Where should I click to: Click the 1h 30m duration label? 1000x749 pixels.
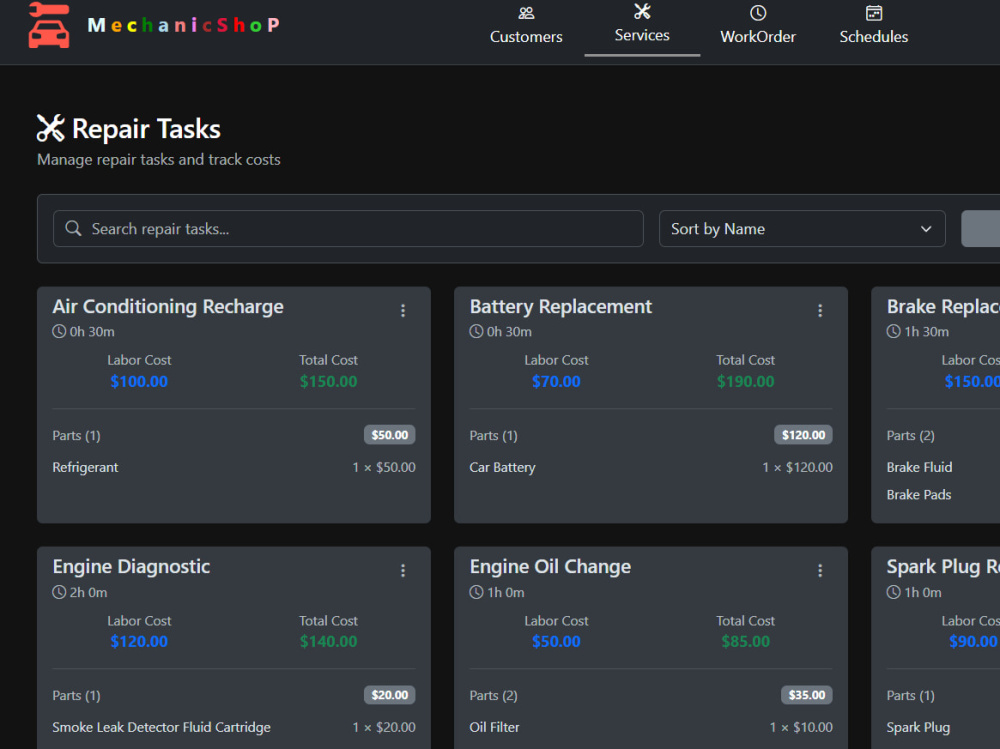pos(927,332)
